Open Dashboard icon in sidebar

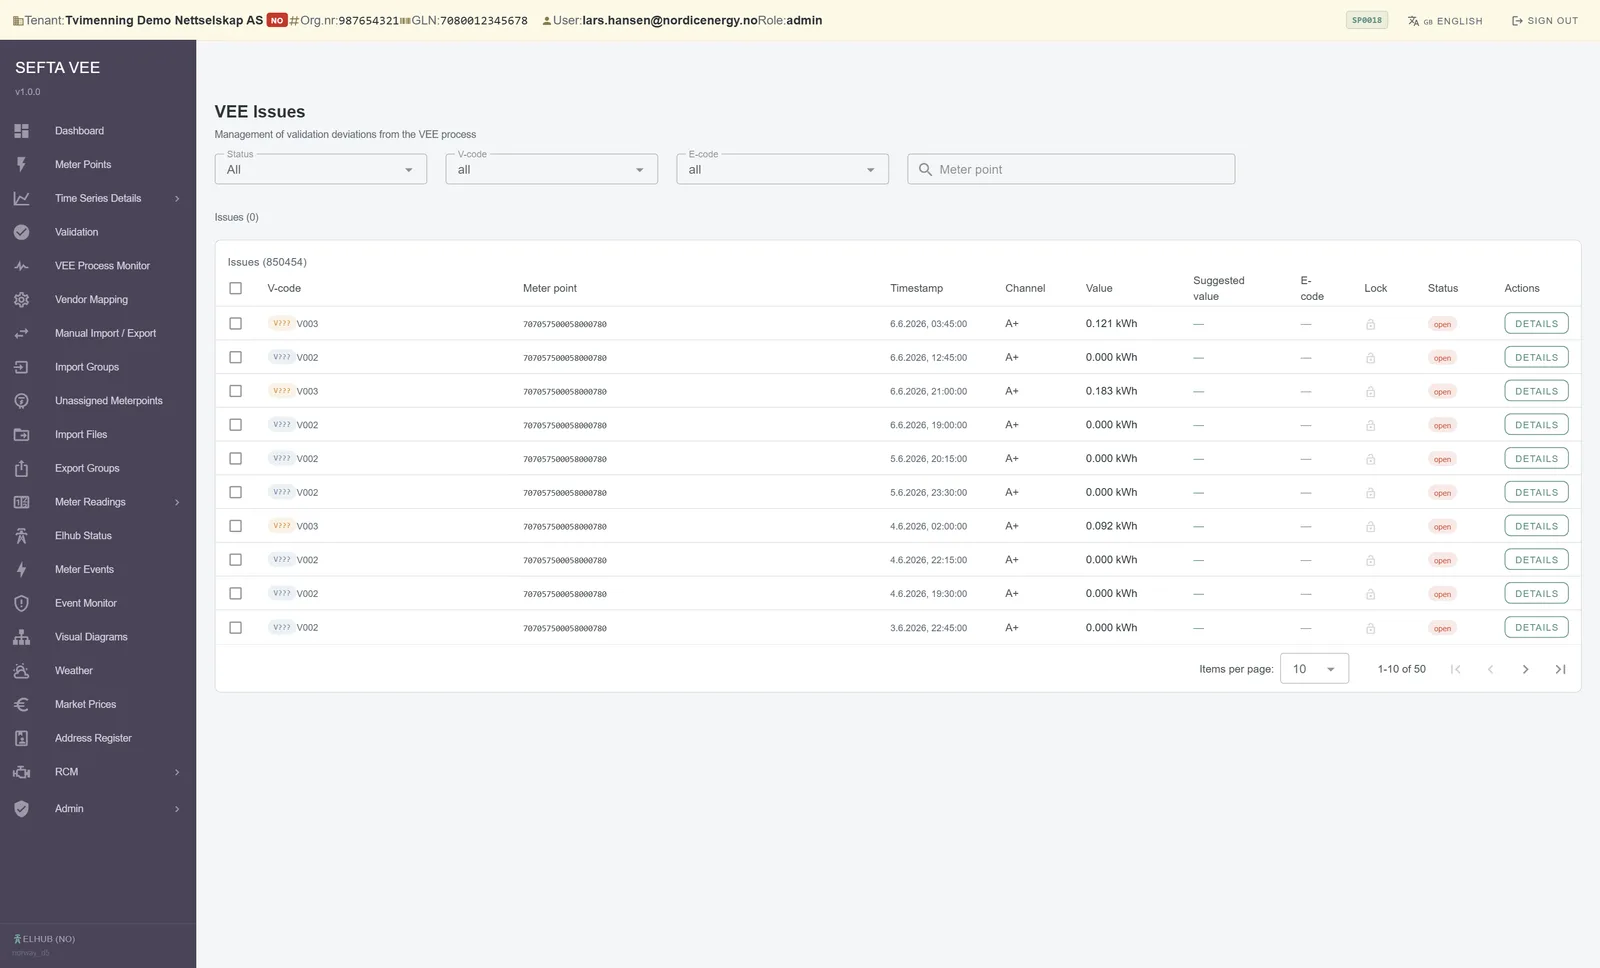[x=21, y=131]
